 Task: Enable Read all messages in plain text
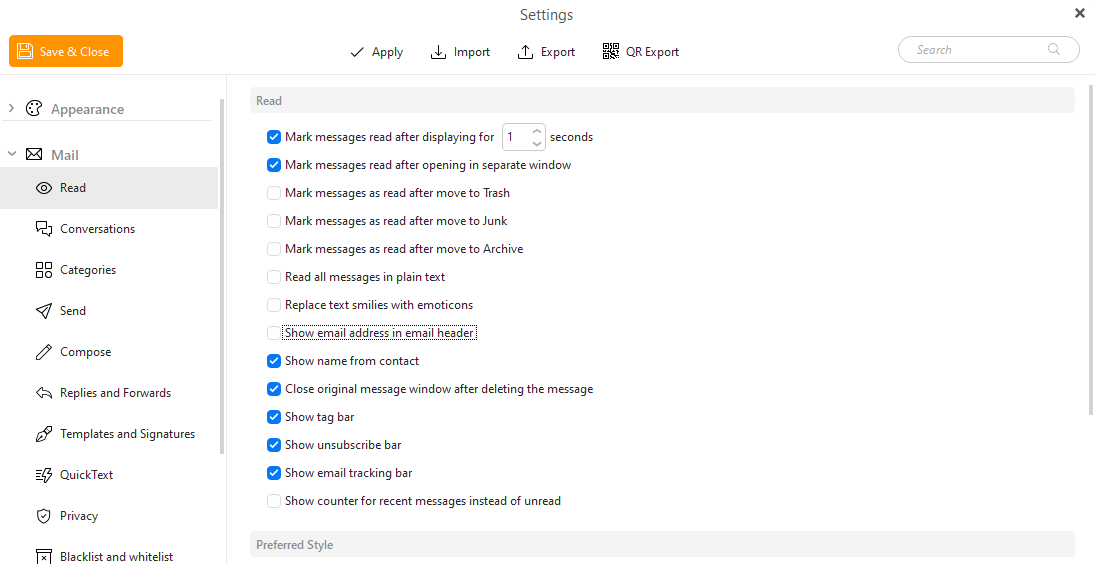[274, 277]
